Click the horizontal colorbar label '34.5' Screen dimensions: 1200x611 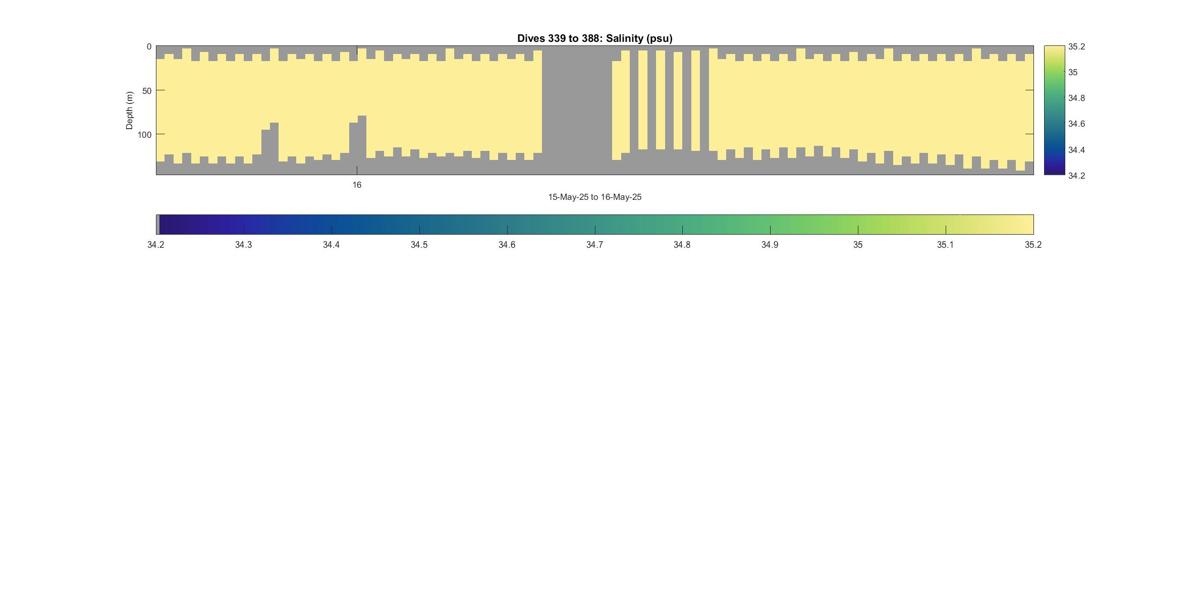(419, 245)
